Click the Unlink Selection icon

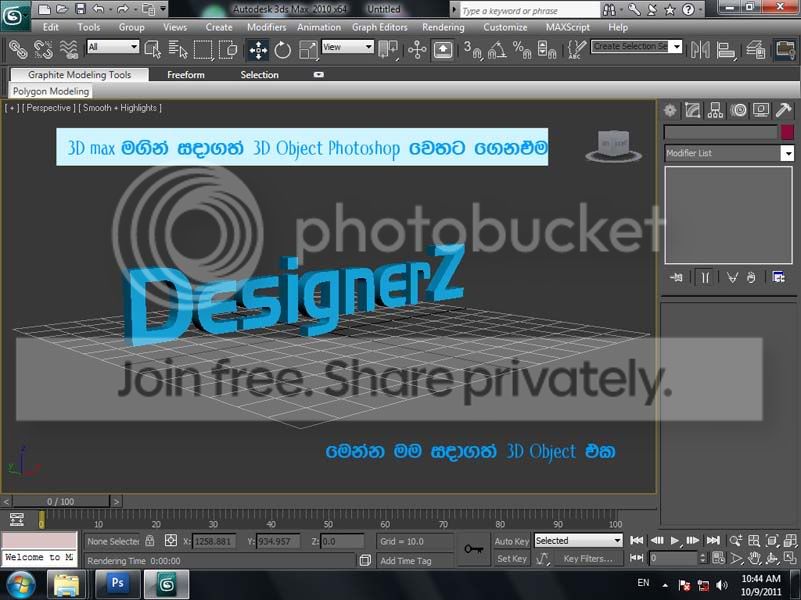click(43, 50)
